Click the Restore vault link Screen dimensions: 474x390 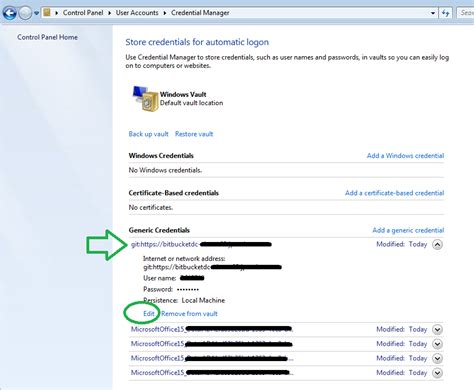[194, 134]
